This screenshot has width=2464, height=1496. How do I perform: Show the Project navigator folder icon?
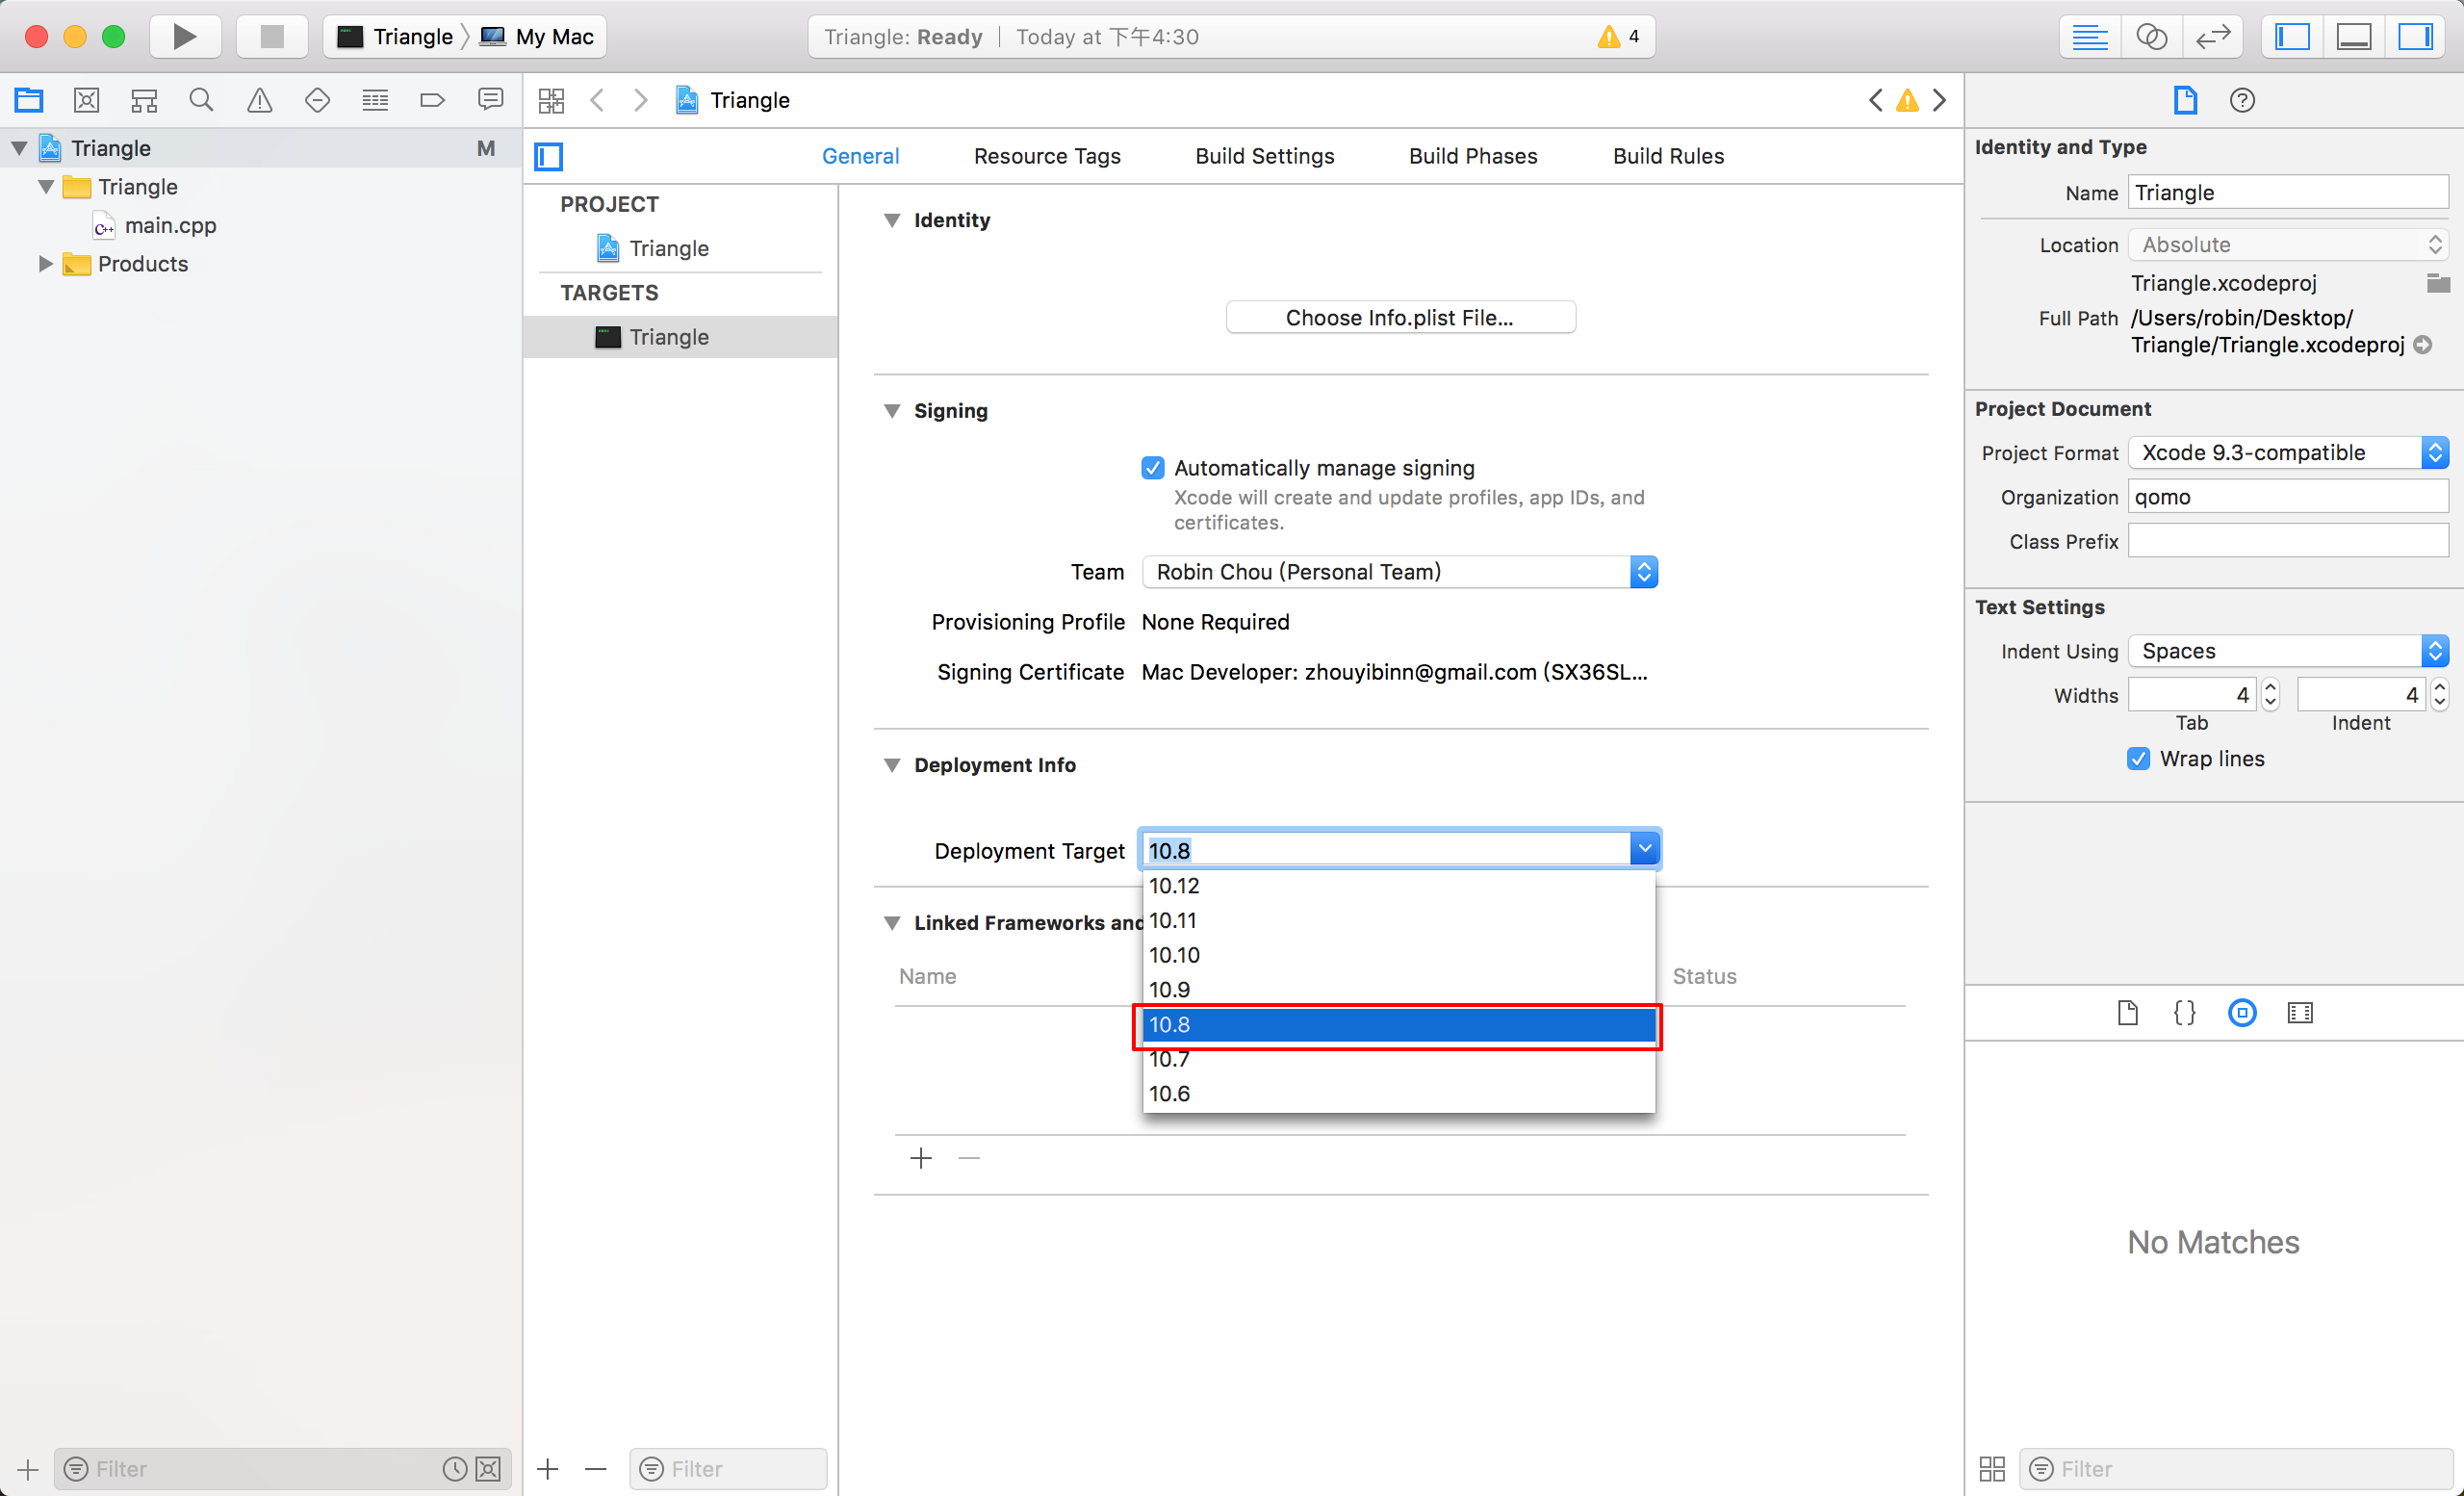(29, 100)
